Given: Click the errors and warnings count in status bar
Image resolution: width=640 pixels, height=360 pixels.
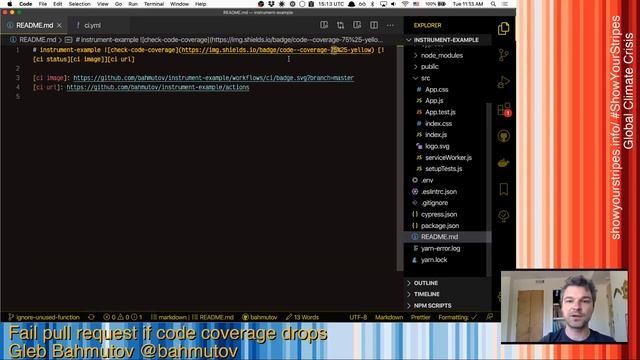Looking at the screenshot, I should (x=124, y=317).
